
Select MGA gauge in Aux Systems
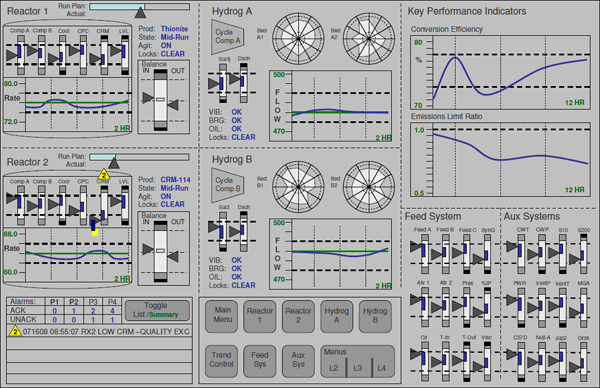point(583,307)
